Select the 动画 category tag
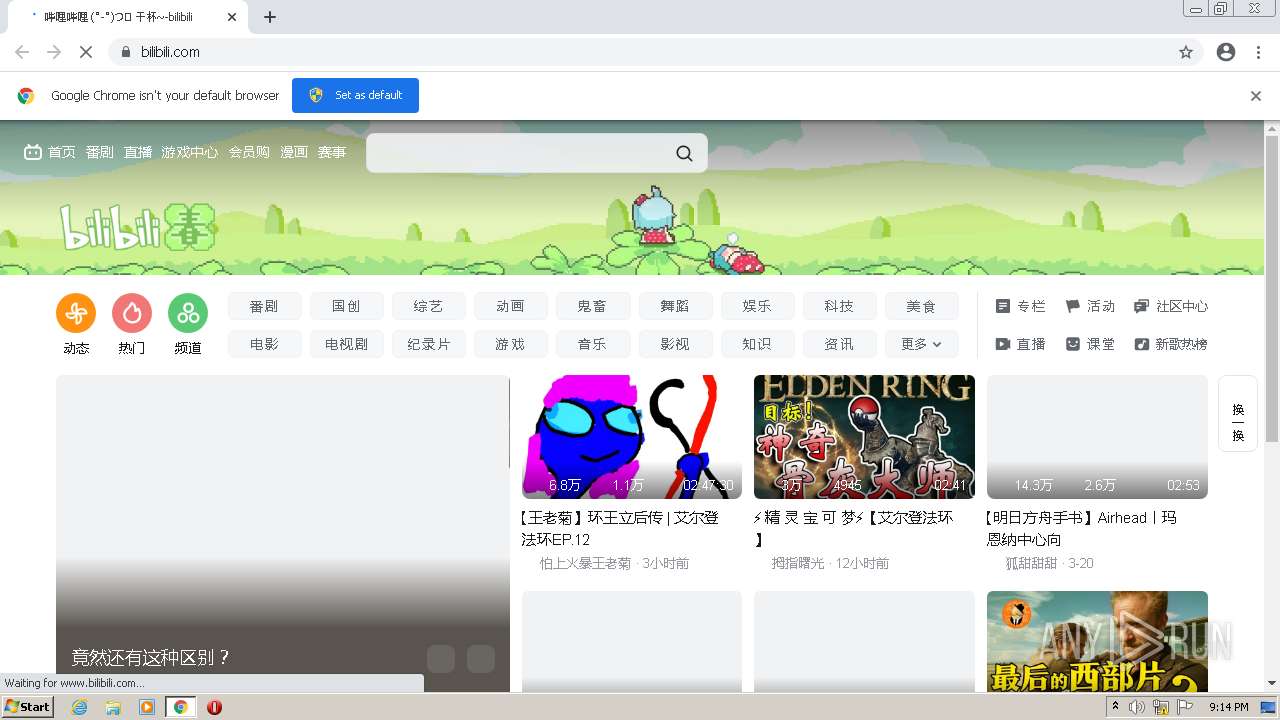Viewport: 1280px width, 720px height. [x=510, y=306]
